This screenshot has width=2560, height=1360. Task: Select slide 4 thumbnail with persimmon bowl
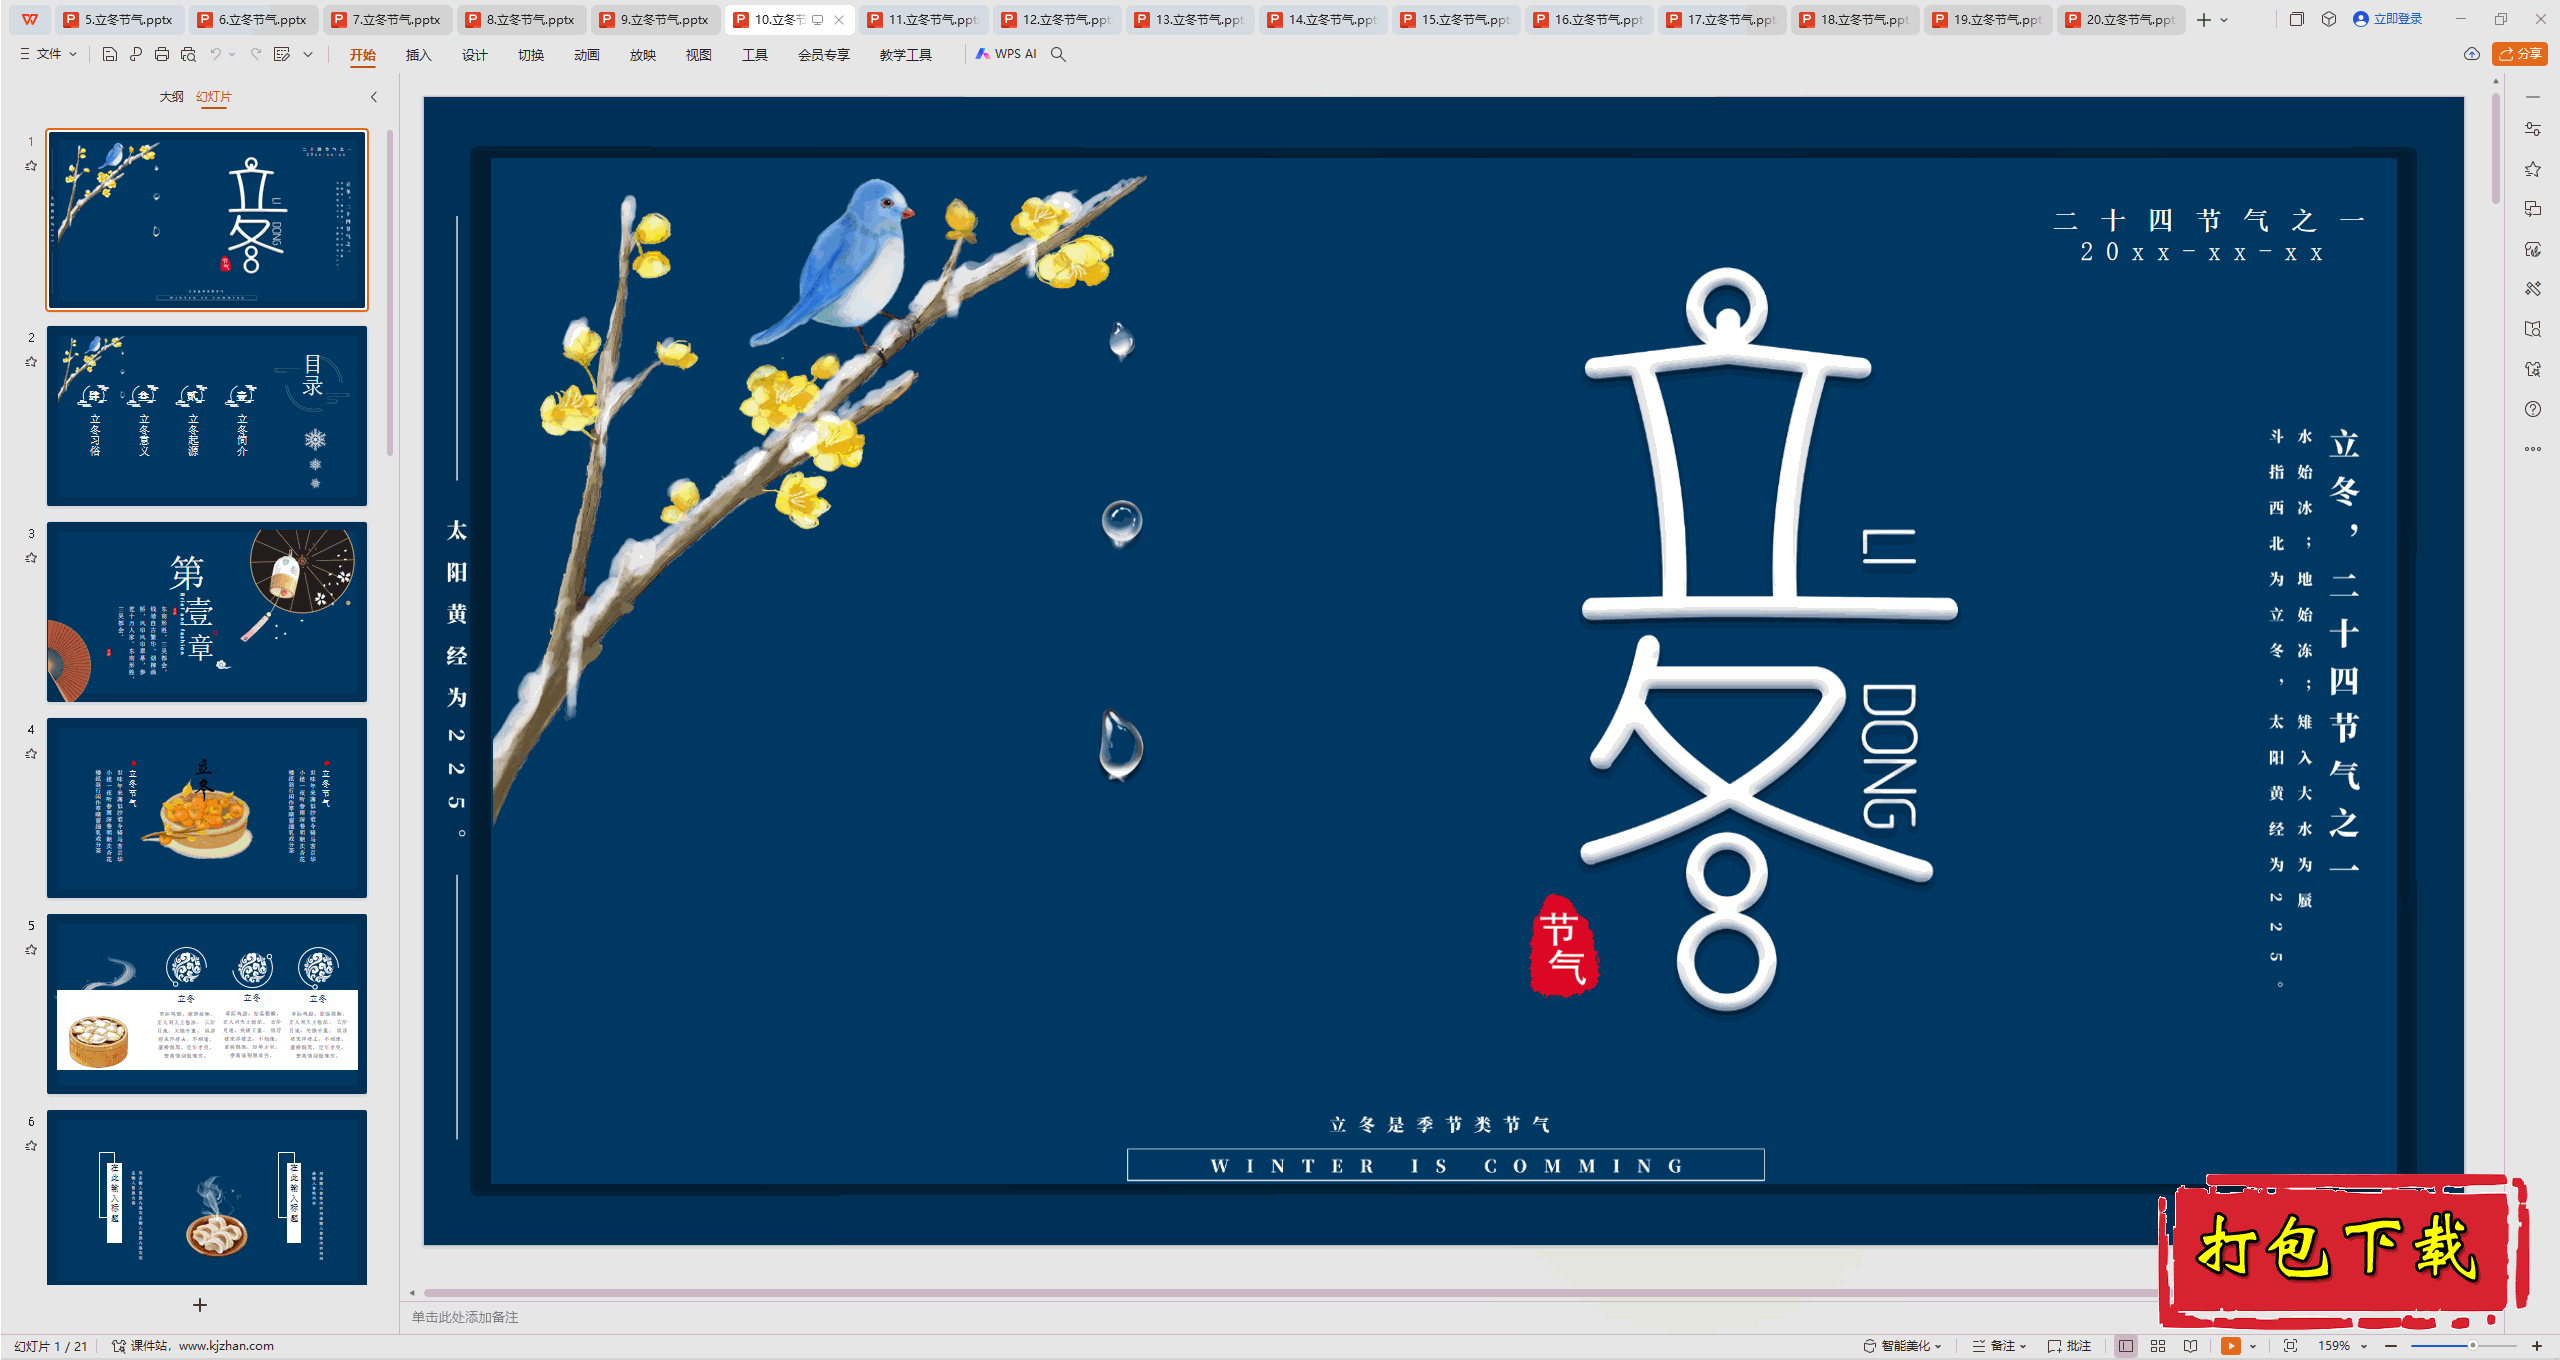click(x=207, y=808)
